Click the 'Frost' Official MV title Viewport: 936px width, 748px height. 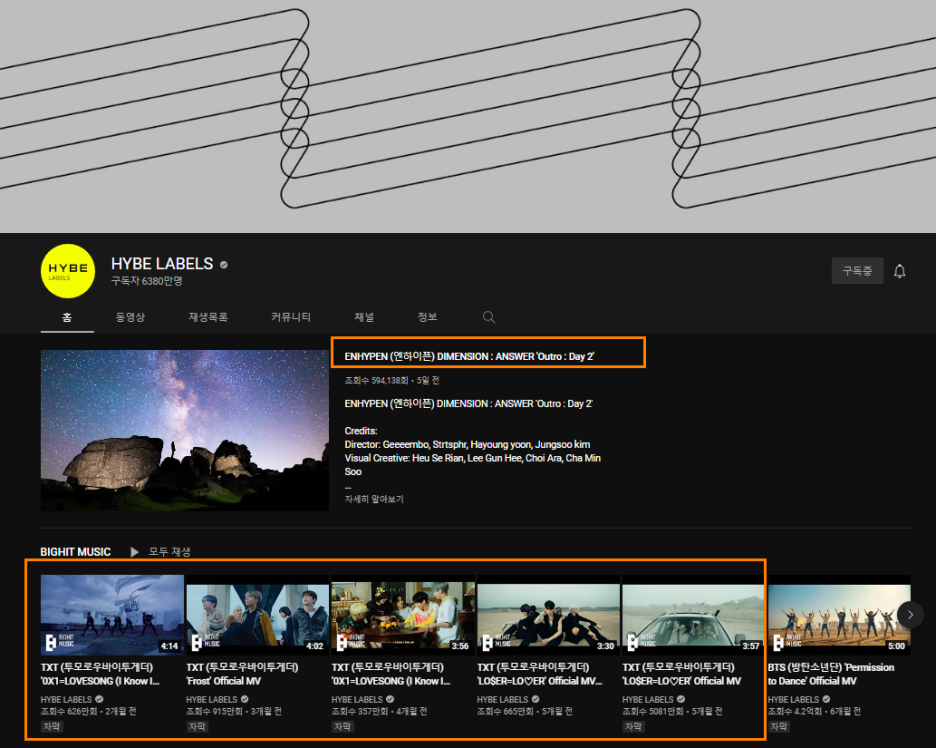click(242, 674)
